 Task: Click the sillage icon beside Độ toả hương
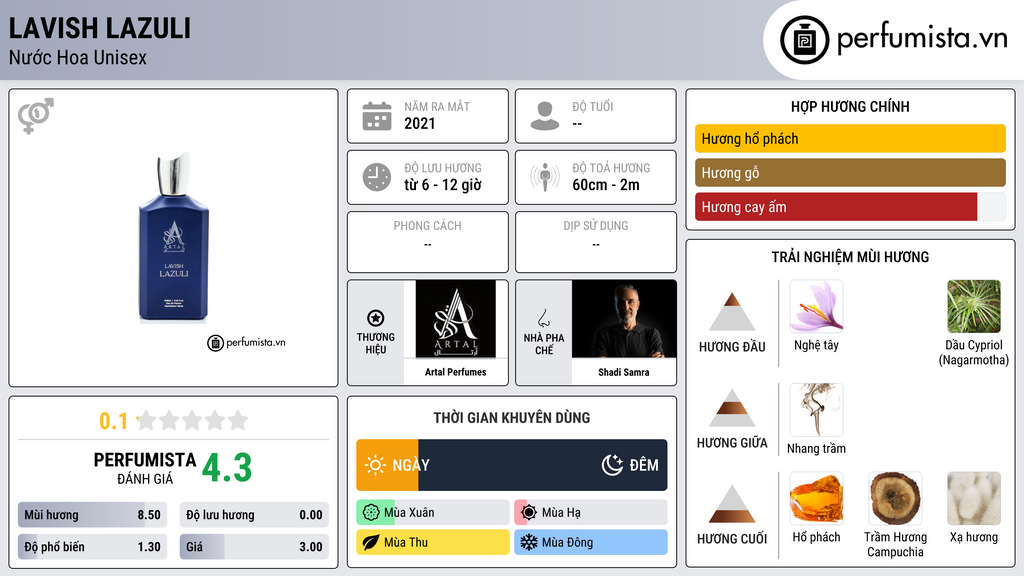545,177
